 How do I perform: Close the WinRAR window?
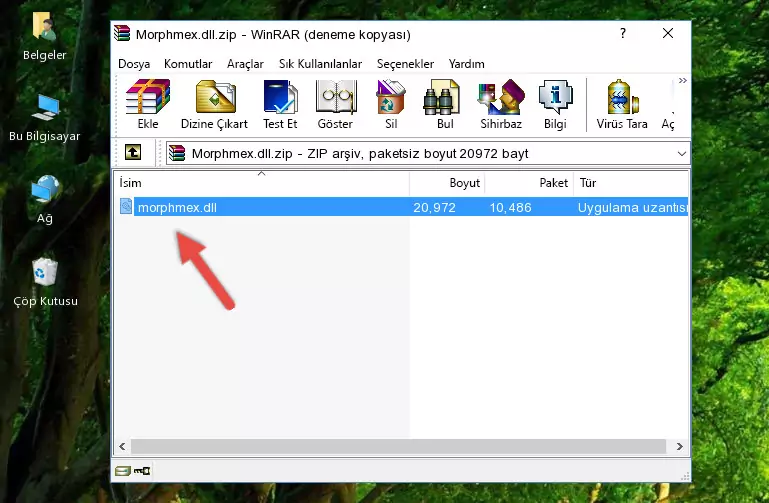tap(667, 33)
